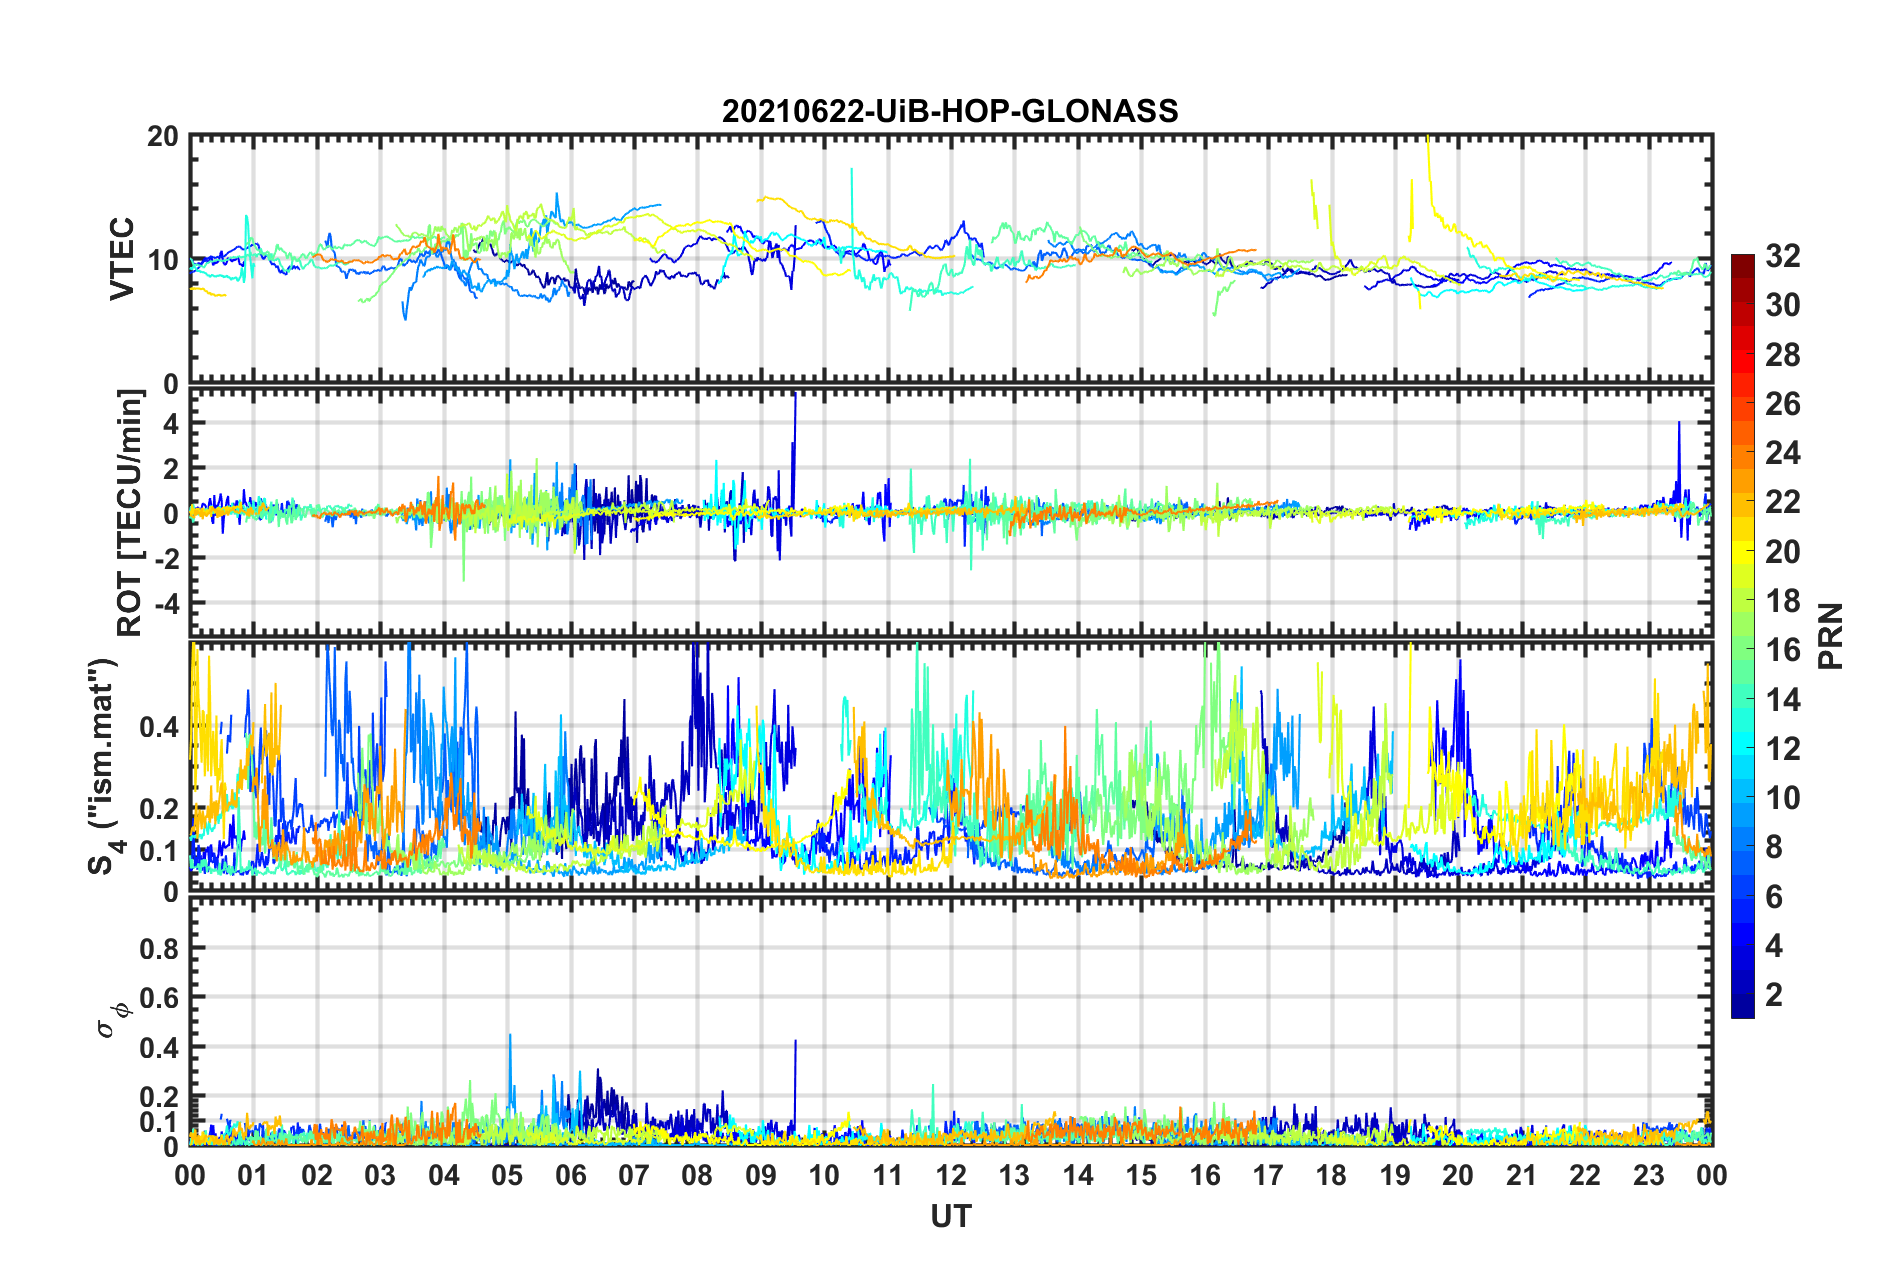
Task: Click the plot title 20210622-UiB-HOP-GLONASS
Action: coord(950,111)
